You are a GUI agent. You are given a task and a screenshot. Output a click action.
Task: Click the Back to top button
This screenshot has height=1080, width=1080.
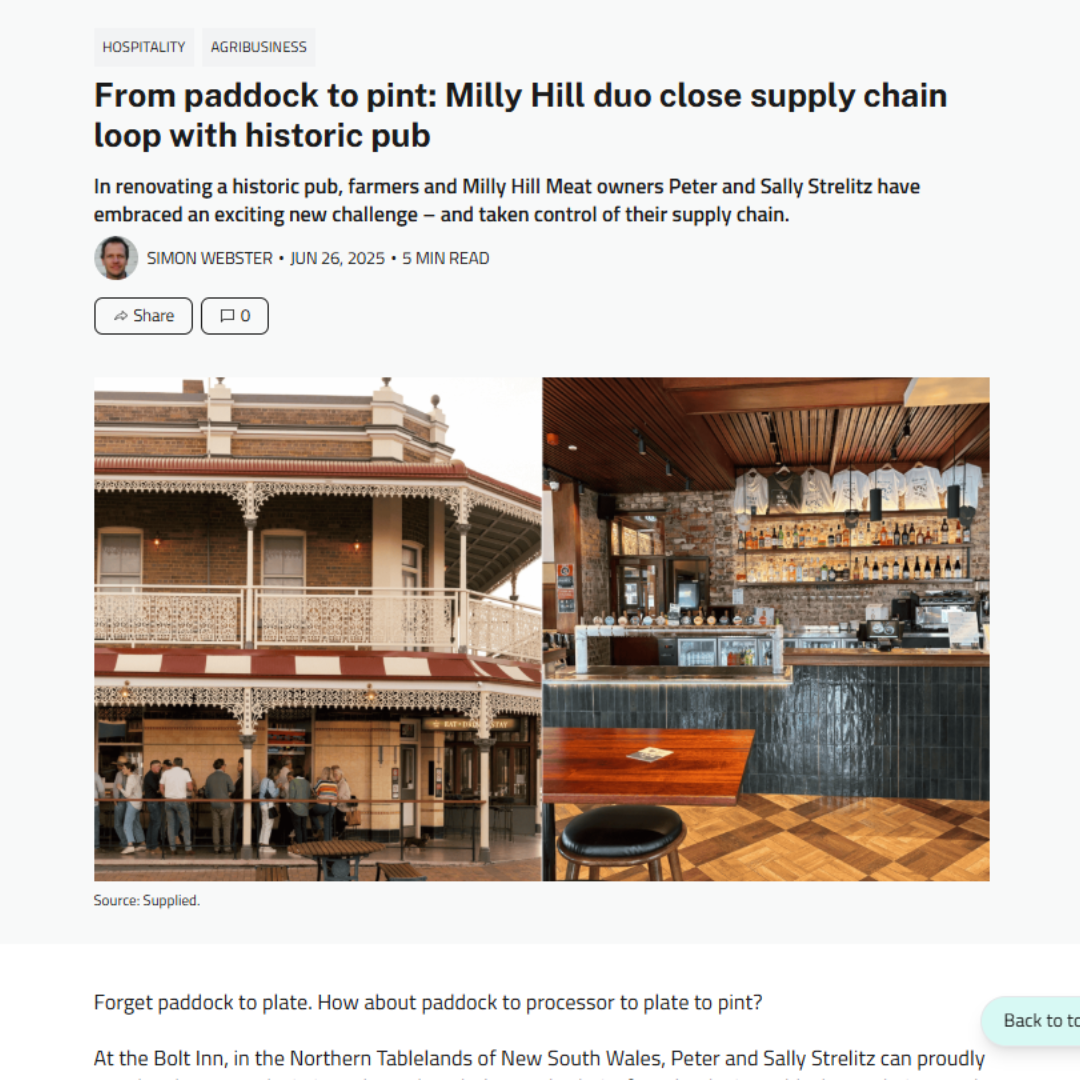(1031, 1020)
